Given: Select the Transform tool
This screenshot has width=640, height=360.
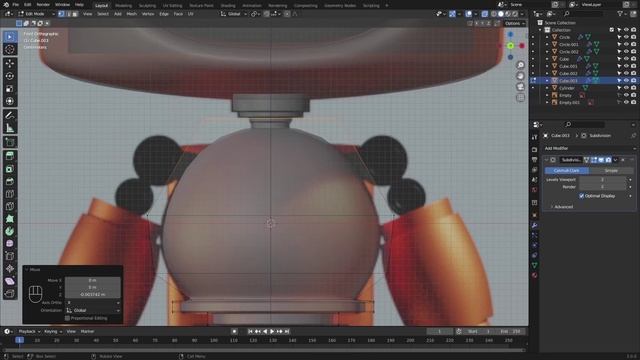Looking at the screenshot, I should click(x=10, y=101).
